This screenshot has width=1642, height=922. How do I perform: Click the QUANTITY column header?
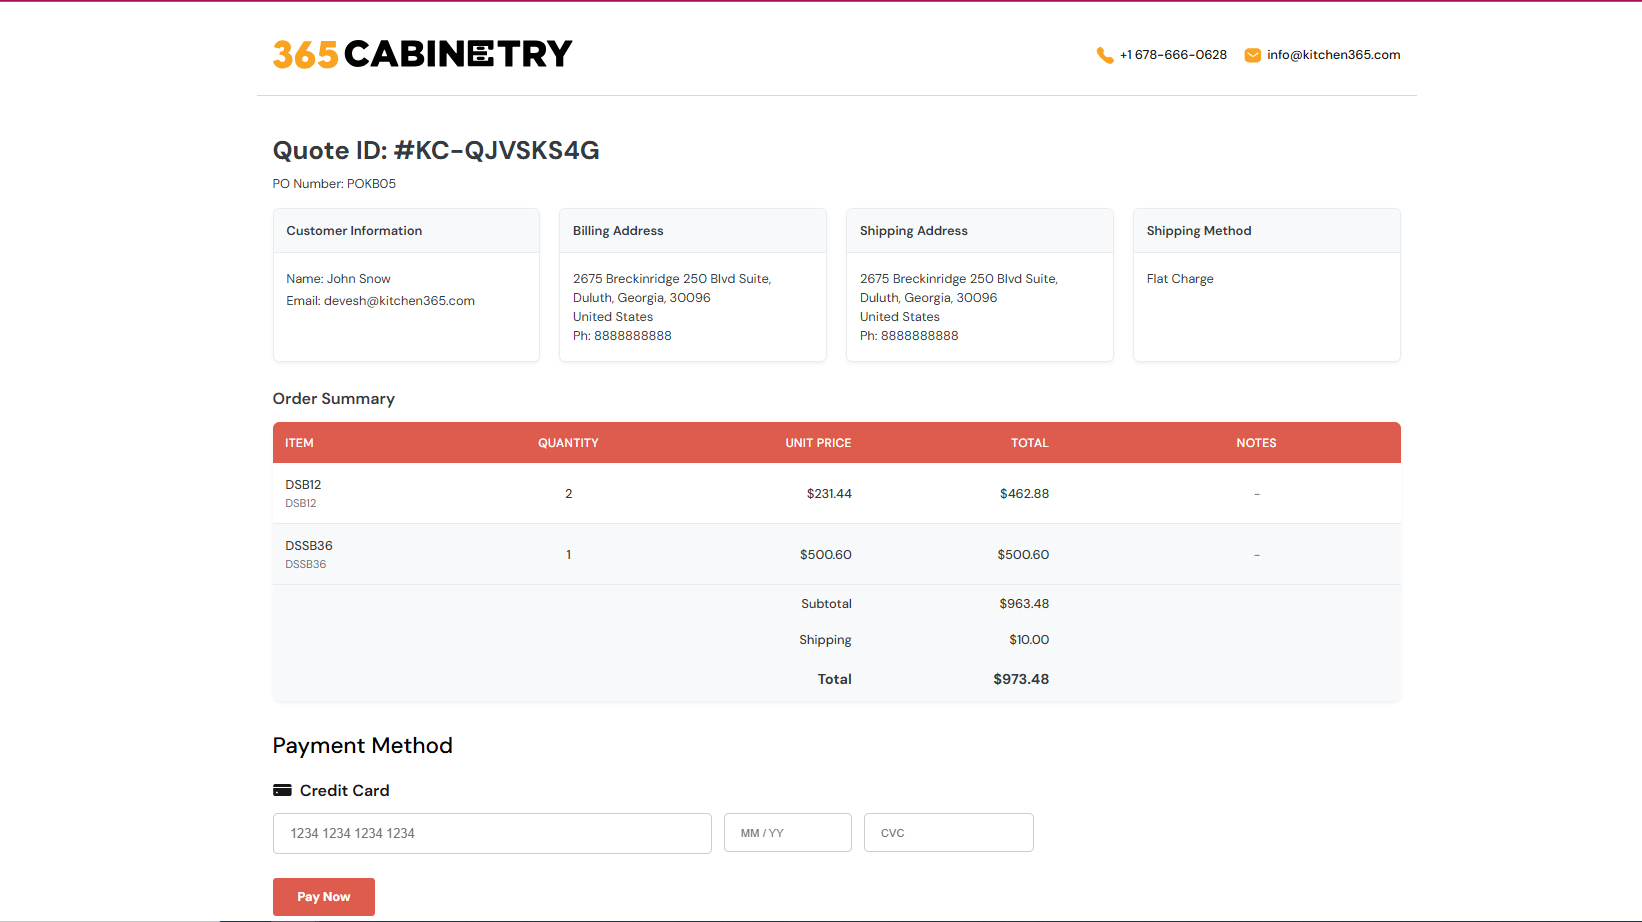click(x=568, y=443)
